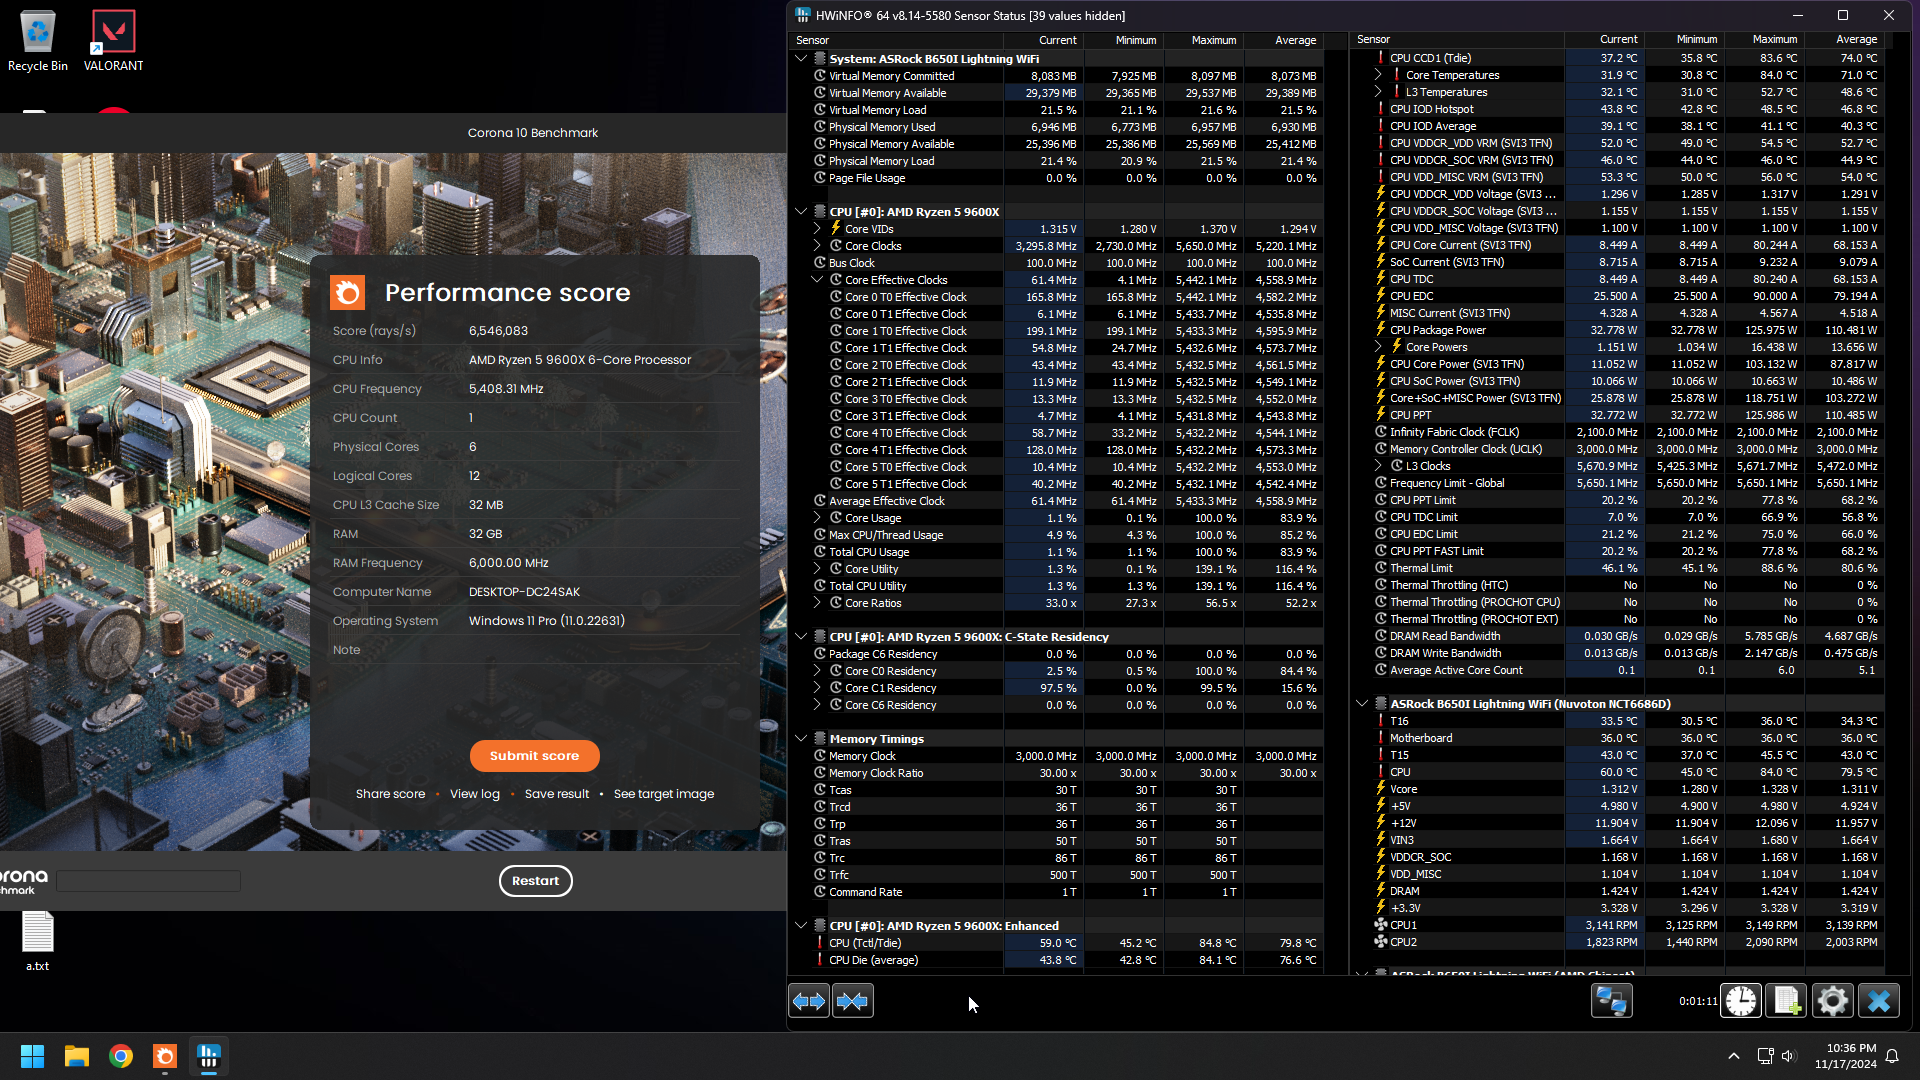Open the network status tray icon
This screenshot has width=1920, height=1080.
1765,1056
